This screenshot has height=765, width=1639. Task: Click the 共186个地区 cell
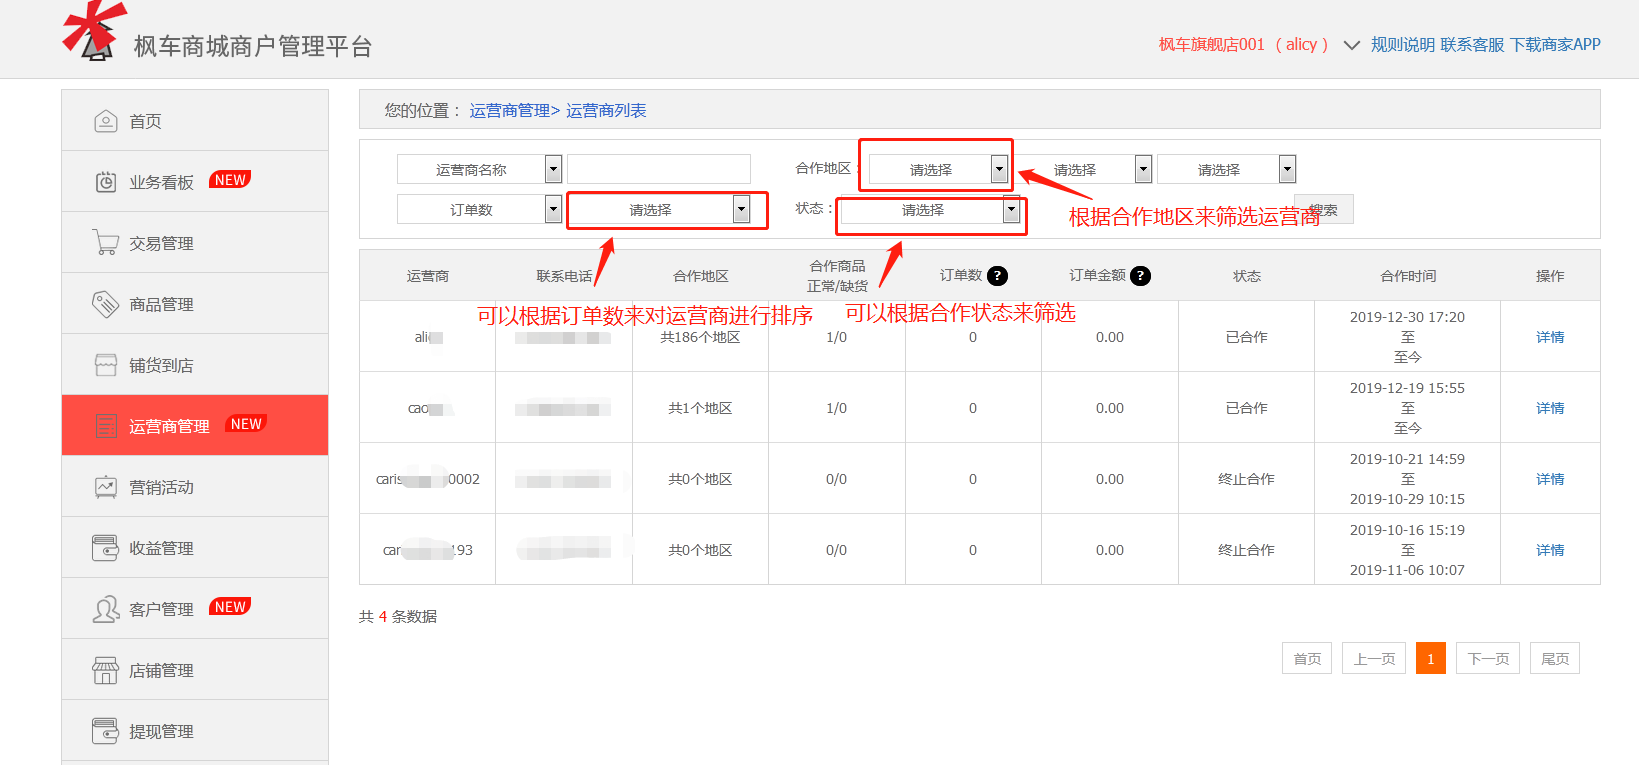[700, 338]
